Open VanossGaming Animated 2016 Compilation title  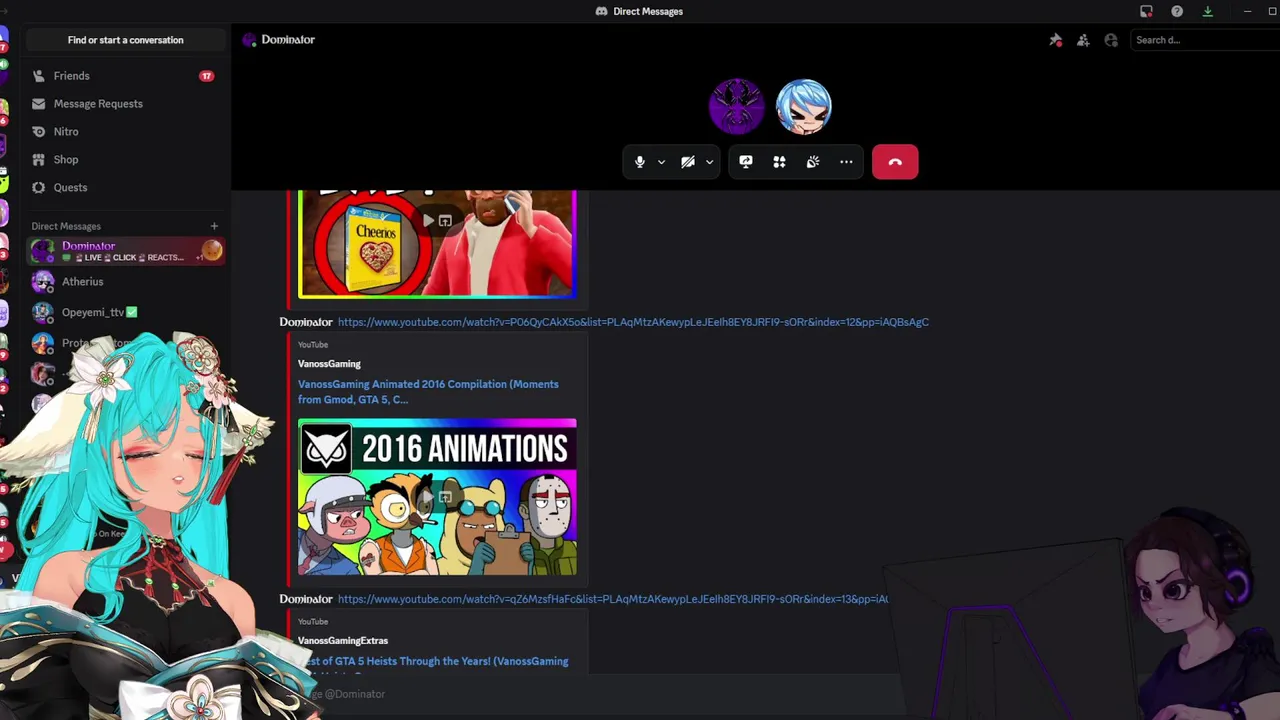(x=428, y=392)
